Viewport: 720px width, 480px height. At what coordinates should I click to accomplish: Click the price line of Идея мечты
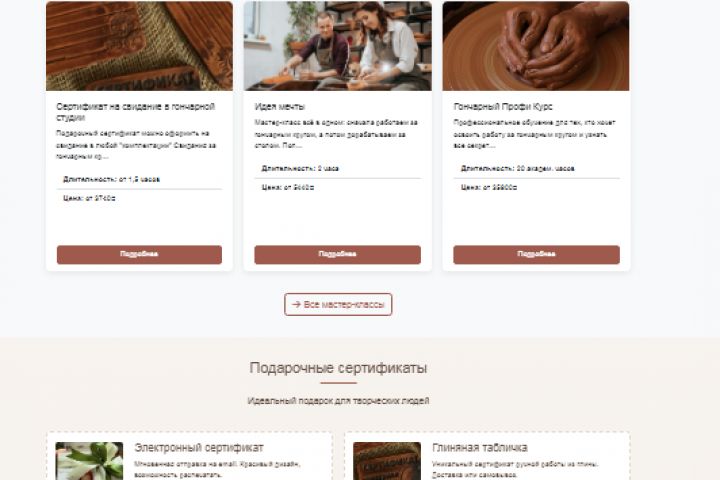pos(288,187)
